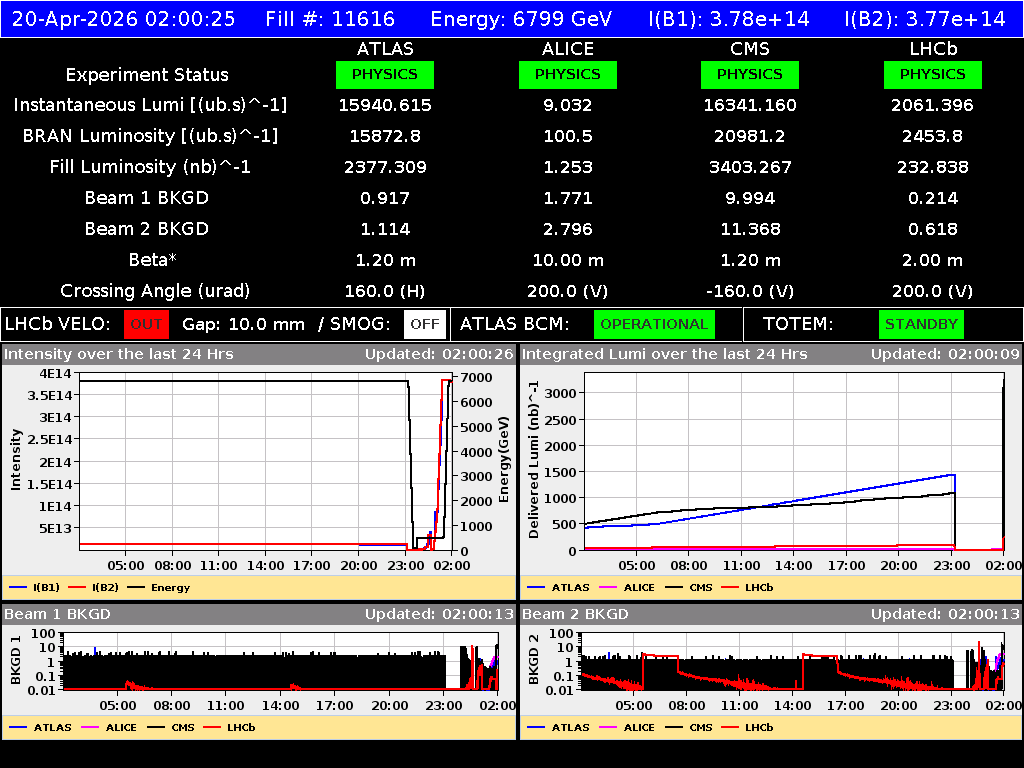Select the Energy 6799 GeV header value
The width and height of the screenshot is (1024, 768).
click(x=521, y=18)
